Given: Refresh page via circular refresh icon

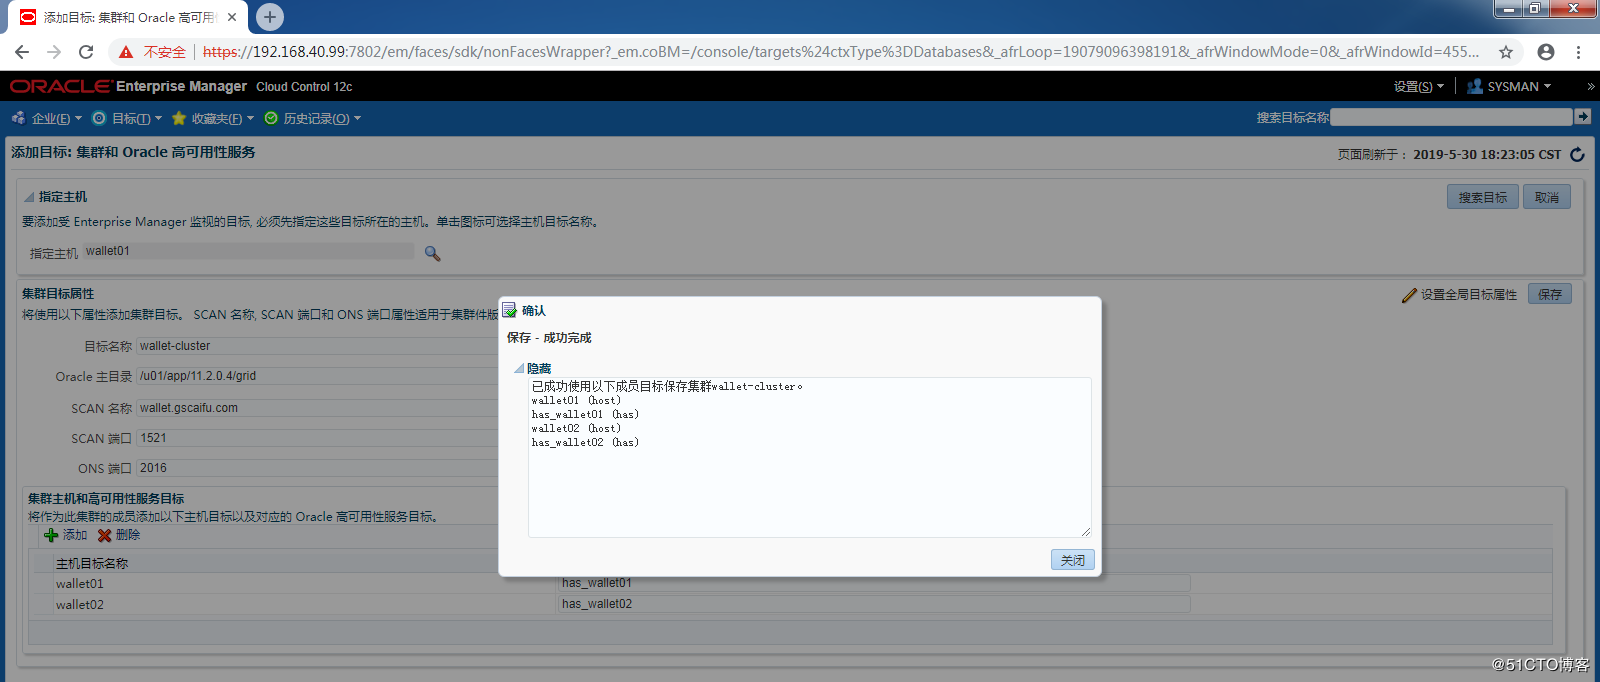Looking at the screenshot, I should pos(1577,154).
